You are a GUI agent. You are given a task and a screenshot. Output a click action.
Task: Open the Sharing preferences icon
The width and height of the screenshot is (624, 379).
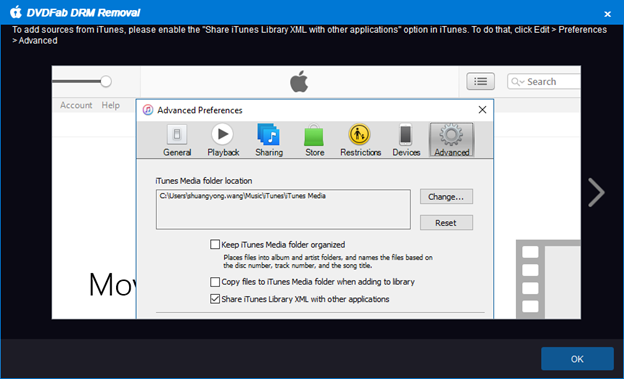[x=269, y=134]
